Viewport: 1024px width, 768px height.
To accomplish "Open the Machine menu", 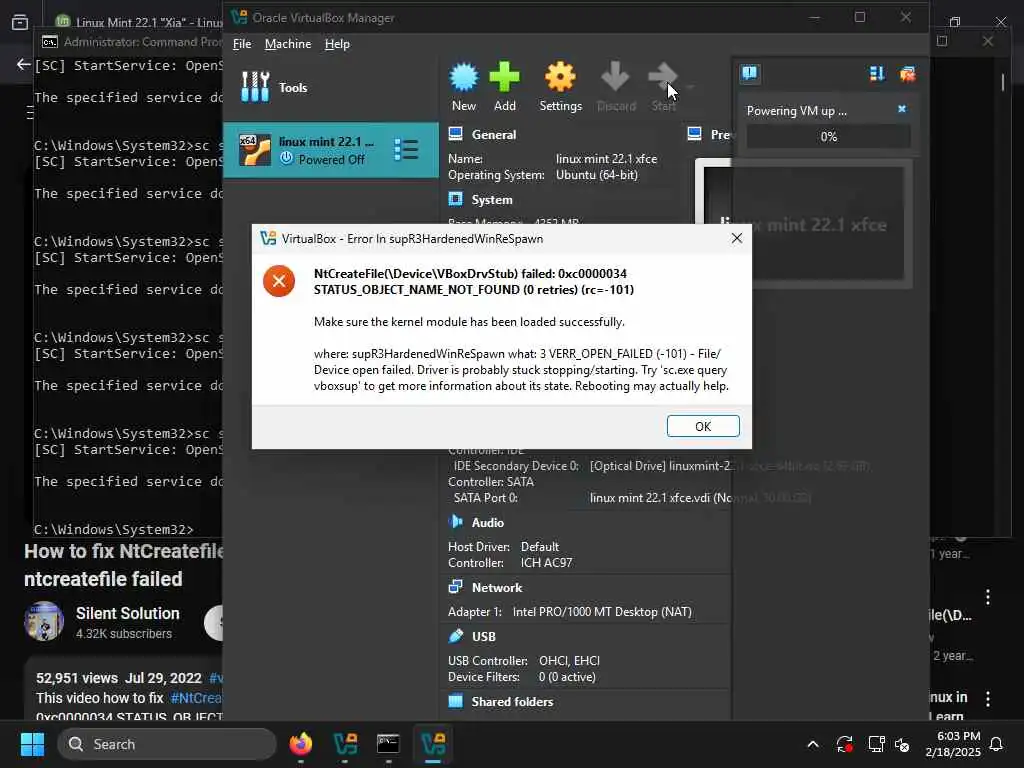I will click(288, 44).
